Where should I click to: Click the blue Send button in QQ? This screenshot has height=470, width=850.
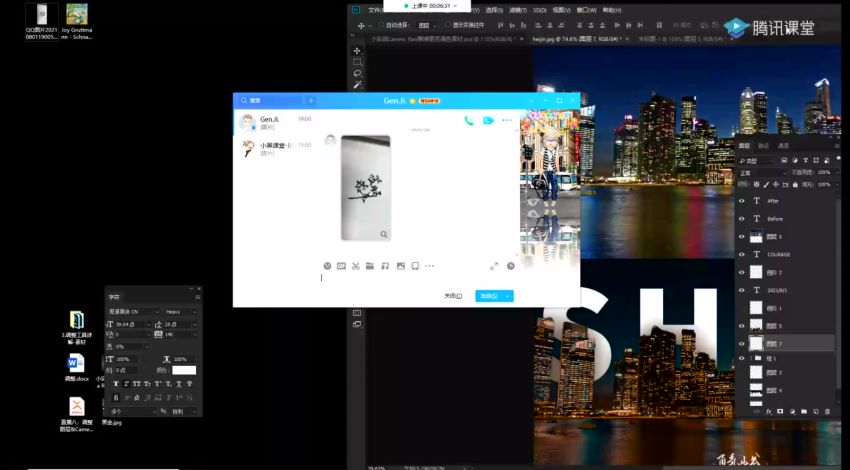click(489, 296)
